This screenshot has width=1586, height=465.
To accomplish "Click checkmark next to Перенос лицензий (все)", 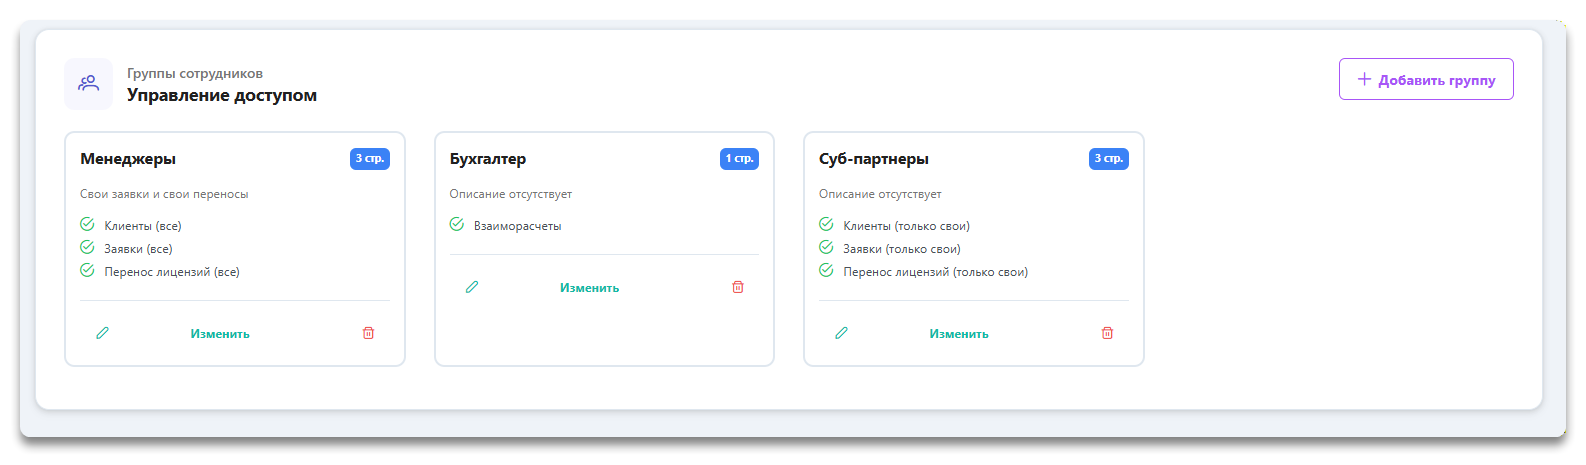I will click(x=87, y=271).
